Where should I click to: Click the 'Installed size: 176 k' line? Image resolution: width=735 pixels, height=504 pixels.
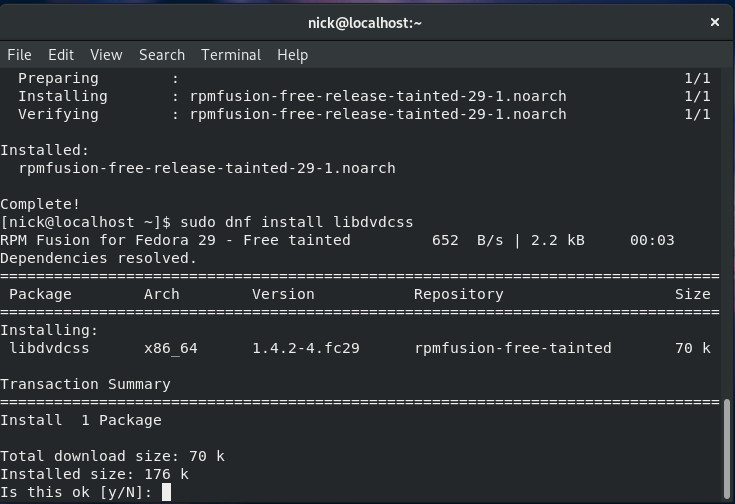point(94,474)
